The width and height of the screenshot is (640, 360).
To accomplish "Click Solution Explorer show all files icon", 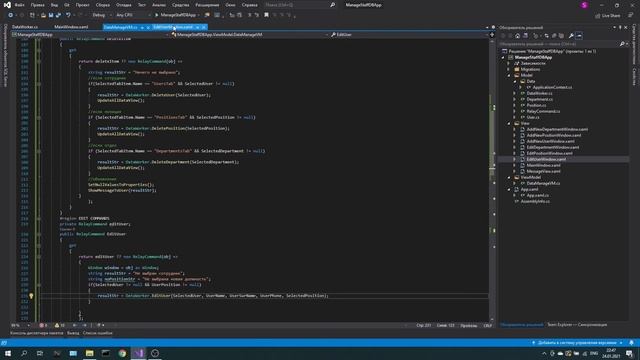I will [561, 36].
